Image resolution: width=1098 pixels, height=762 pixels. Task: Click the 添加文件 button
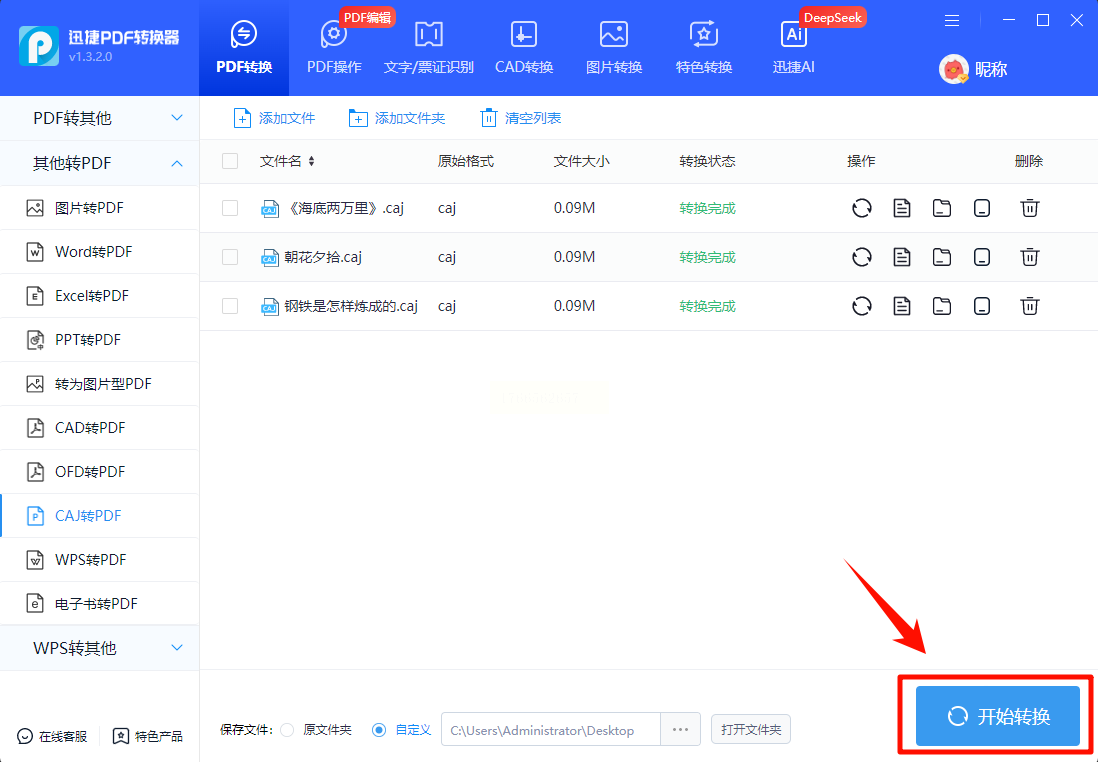pyautogui.click(x=274, y=118)
